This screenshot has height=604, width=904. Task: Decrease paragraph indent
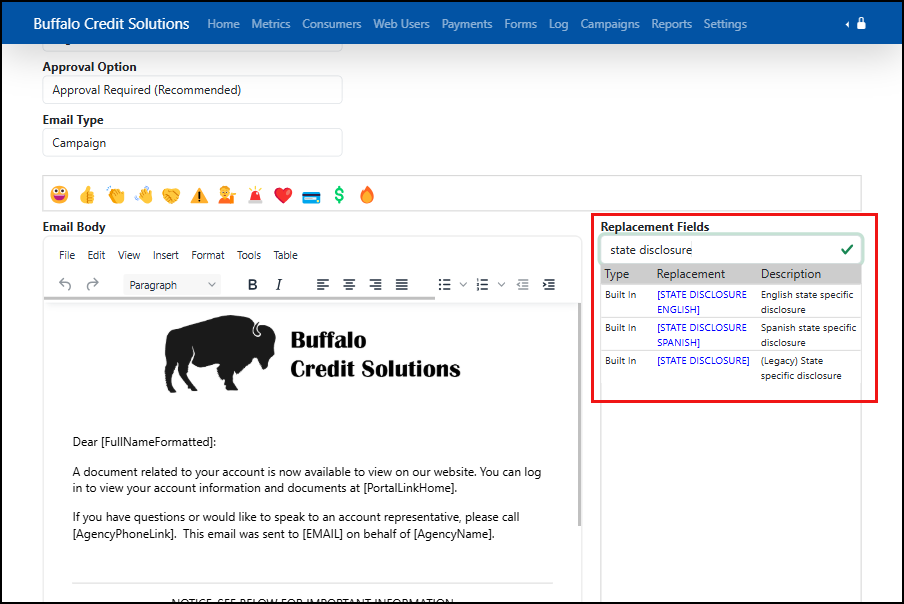pyautogui.click(x=522, y=284)
